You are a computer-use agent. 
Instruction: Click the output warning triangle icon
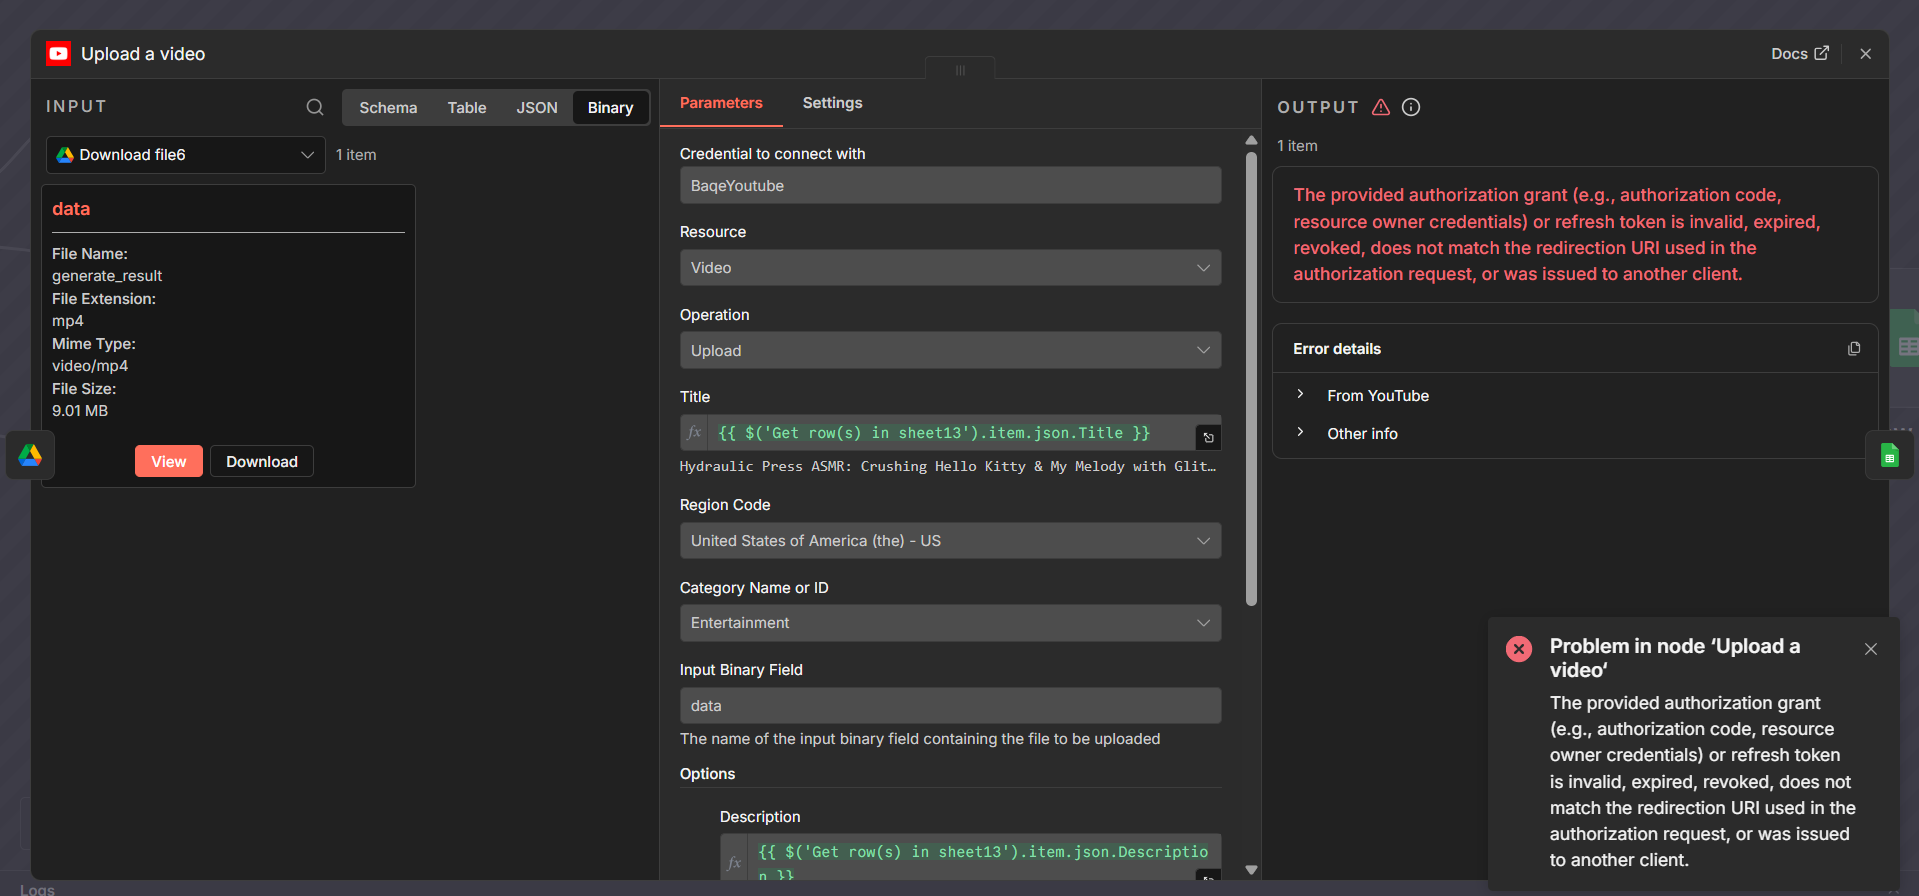[1381, 107]
